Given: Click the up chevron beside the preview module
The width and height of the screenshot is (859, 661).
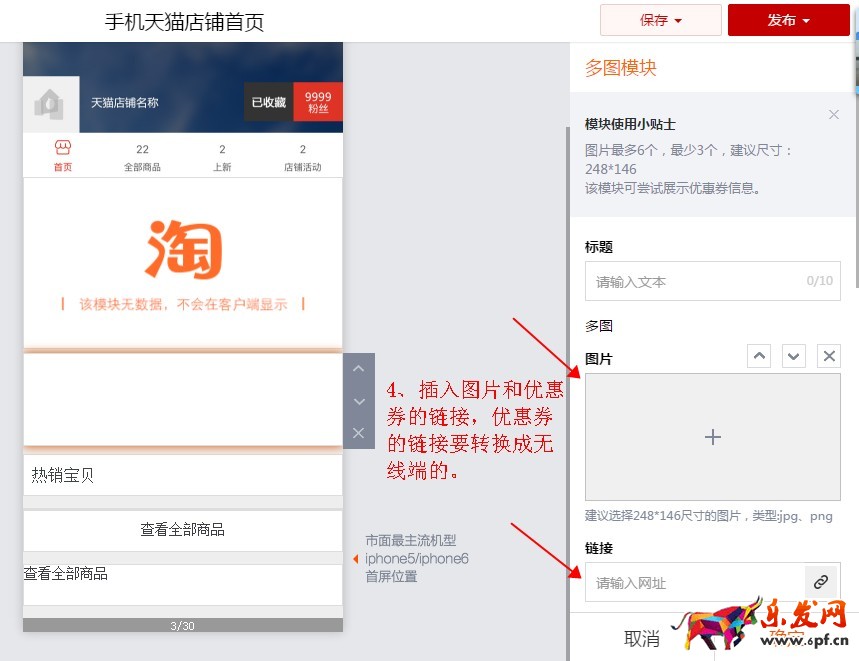Looking at the screenshot, I should pyautogui.click(x=358, y=368).
